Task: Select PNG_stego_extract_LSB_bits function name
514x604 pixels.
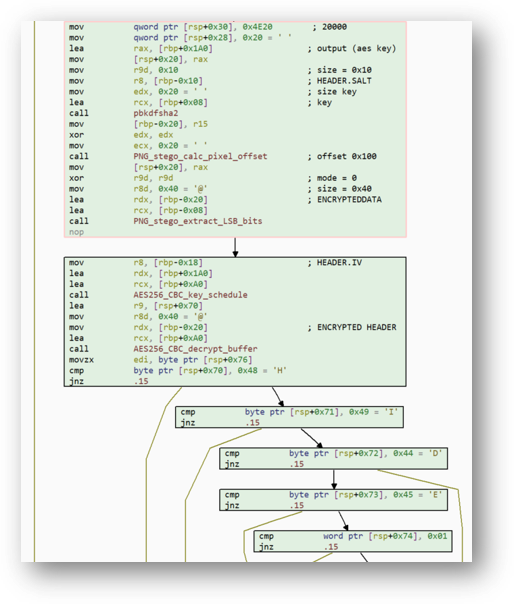Action: click(x=198, y=221)
